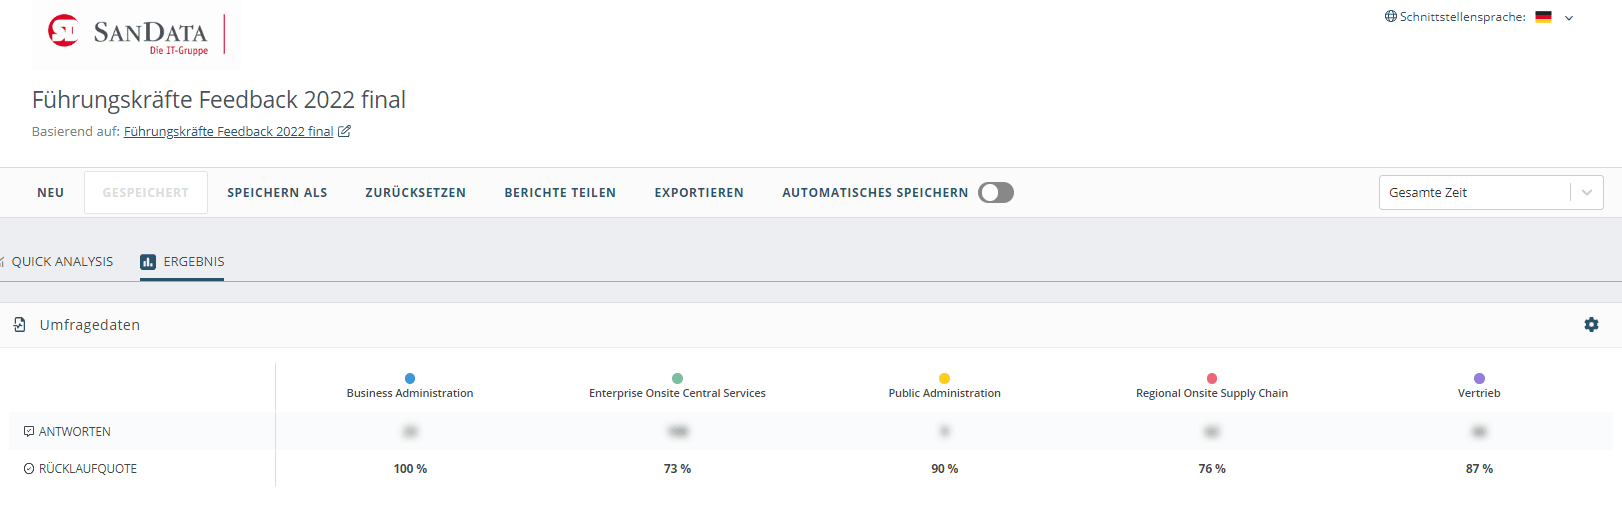This screenshot has width=1622, height=506.
Task: Click yellow dot for Public Administration
Action: [944, 378]
